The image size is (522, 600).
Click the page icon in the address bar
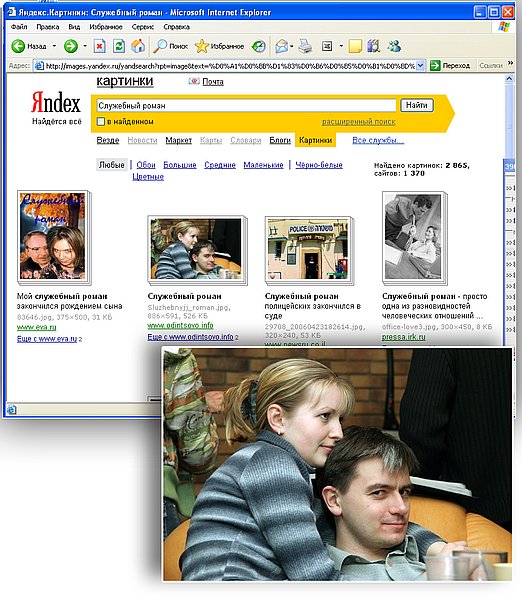(x=39, y=66)
